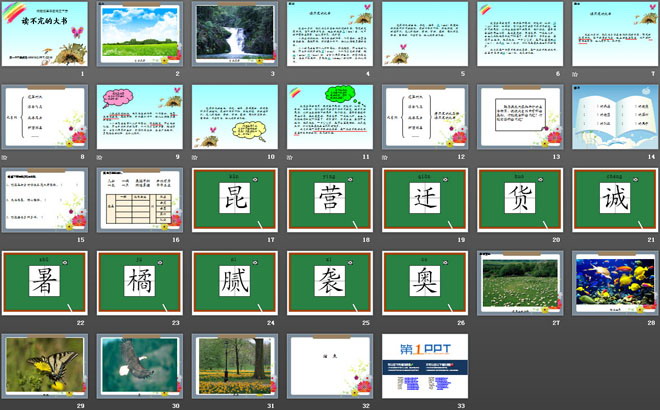Select title slide 1 读不完的大书
This screenshot has height=410, width=660.
(45, 34)
